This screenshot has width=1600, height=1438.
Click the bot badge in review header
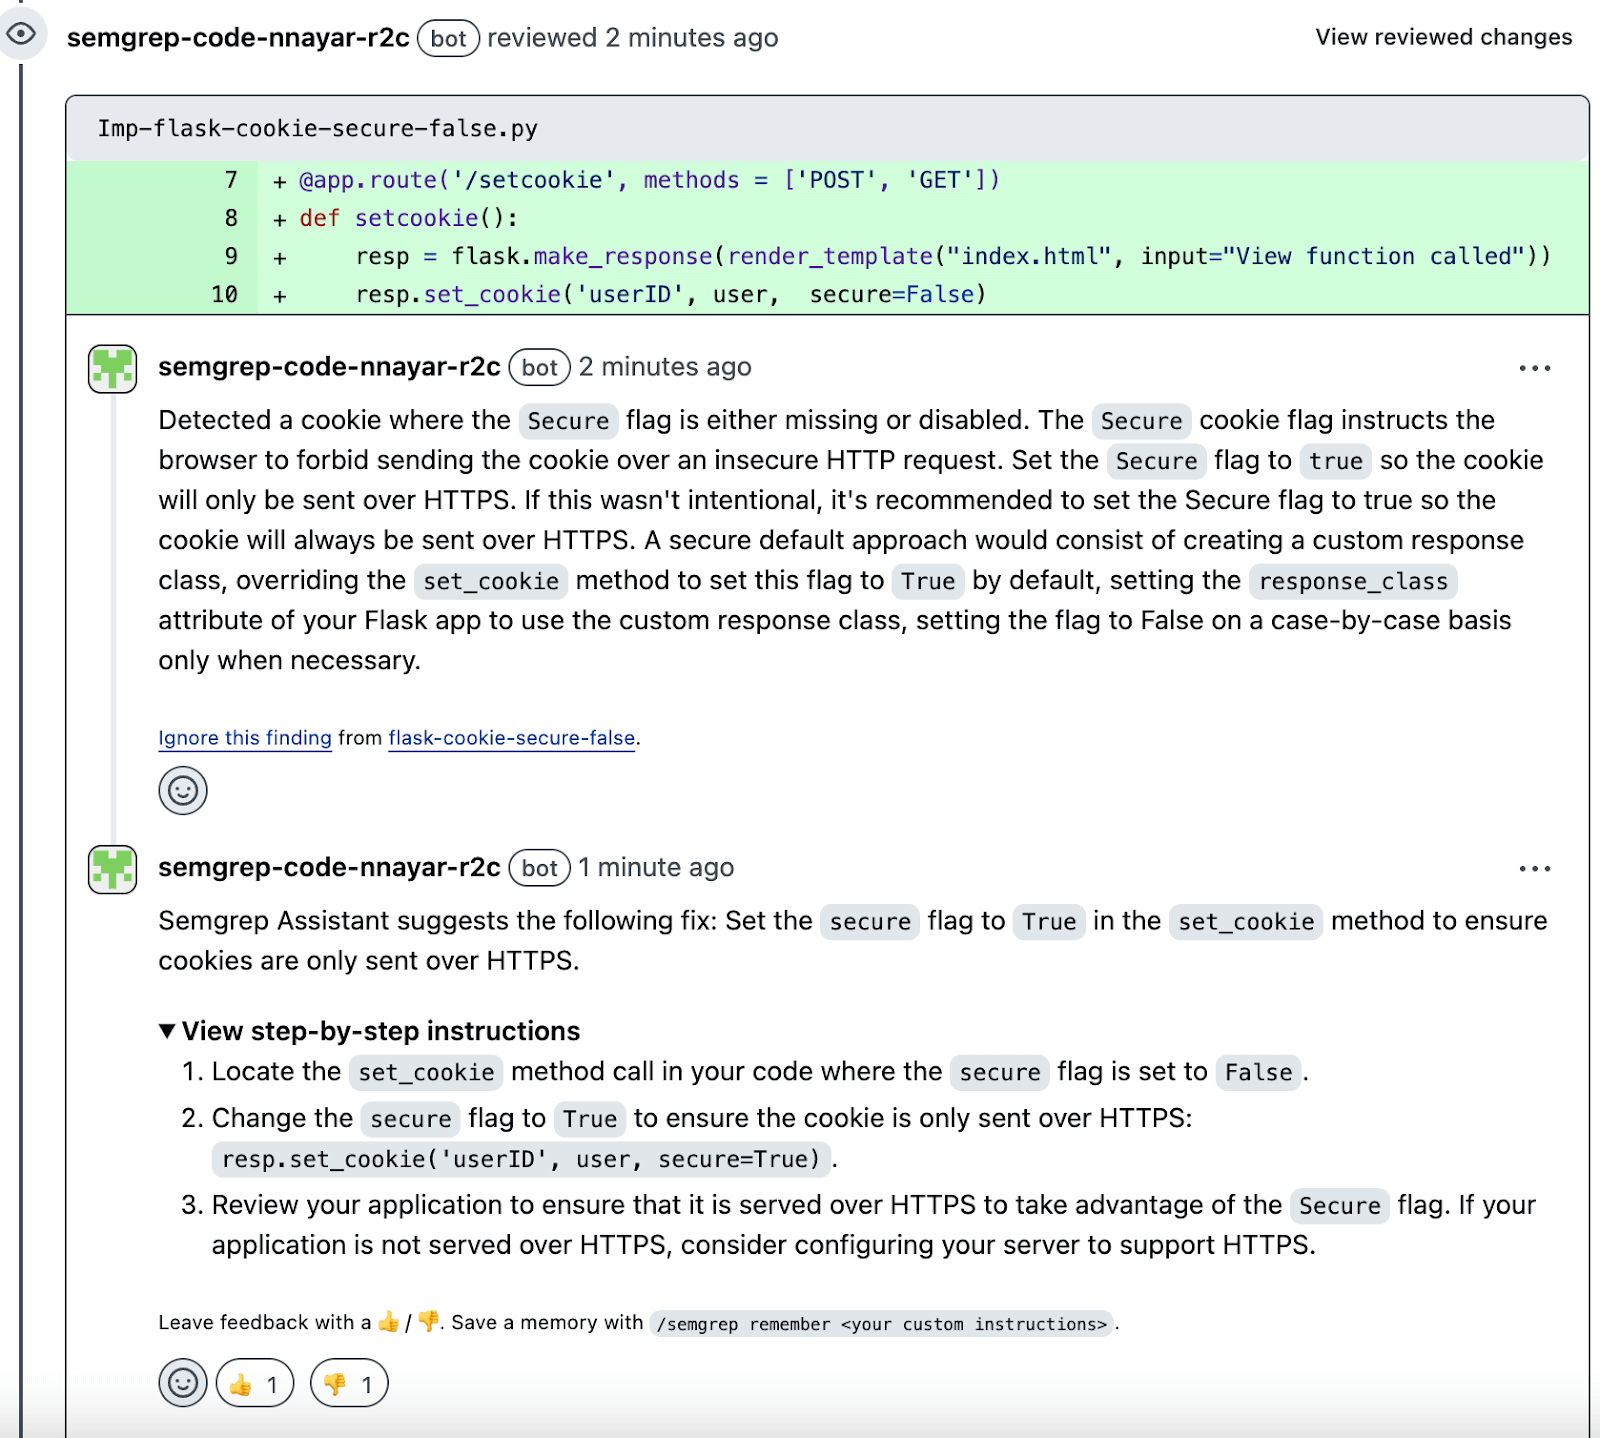(x=448, y=38)
